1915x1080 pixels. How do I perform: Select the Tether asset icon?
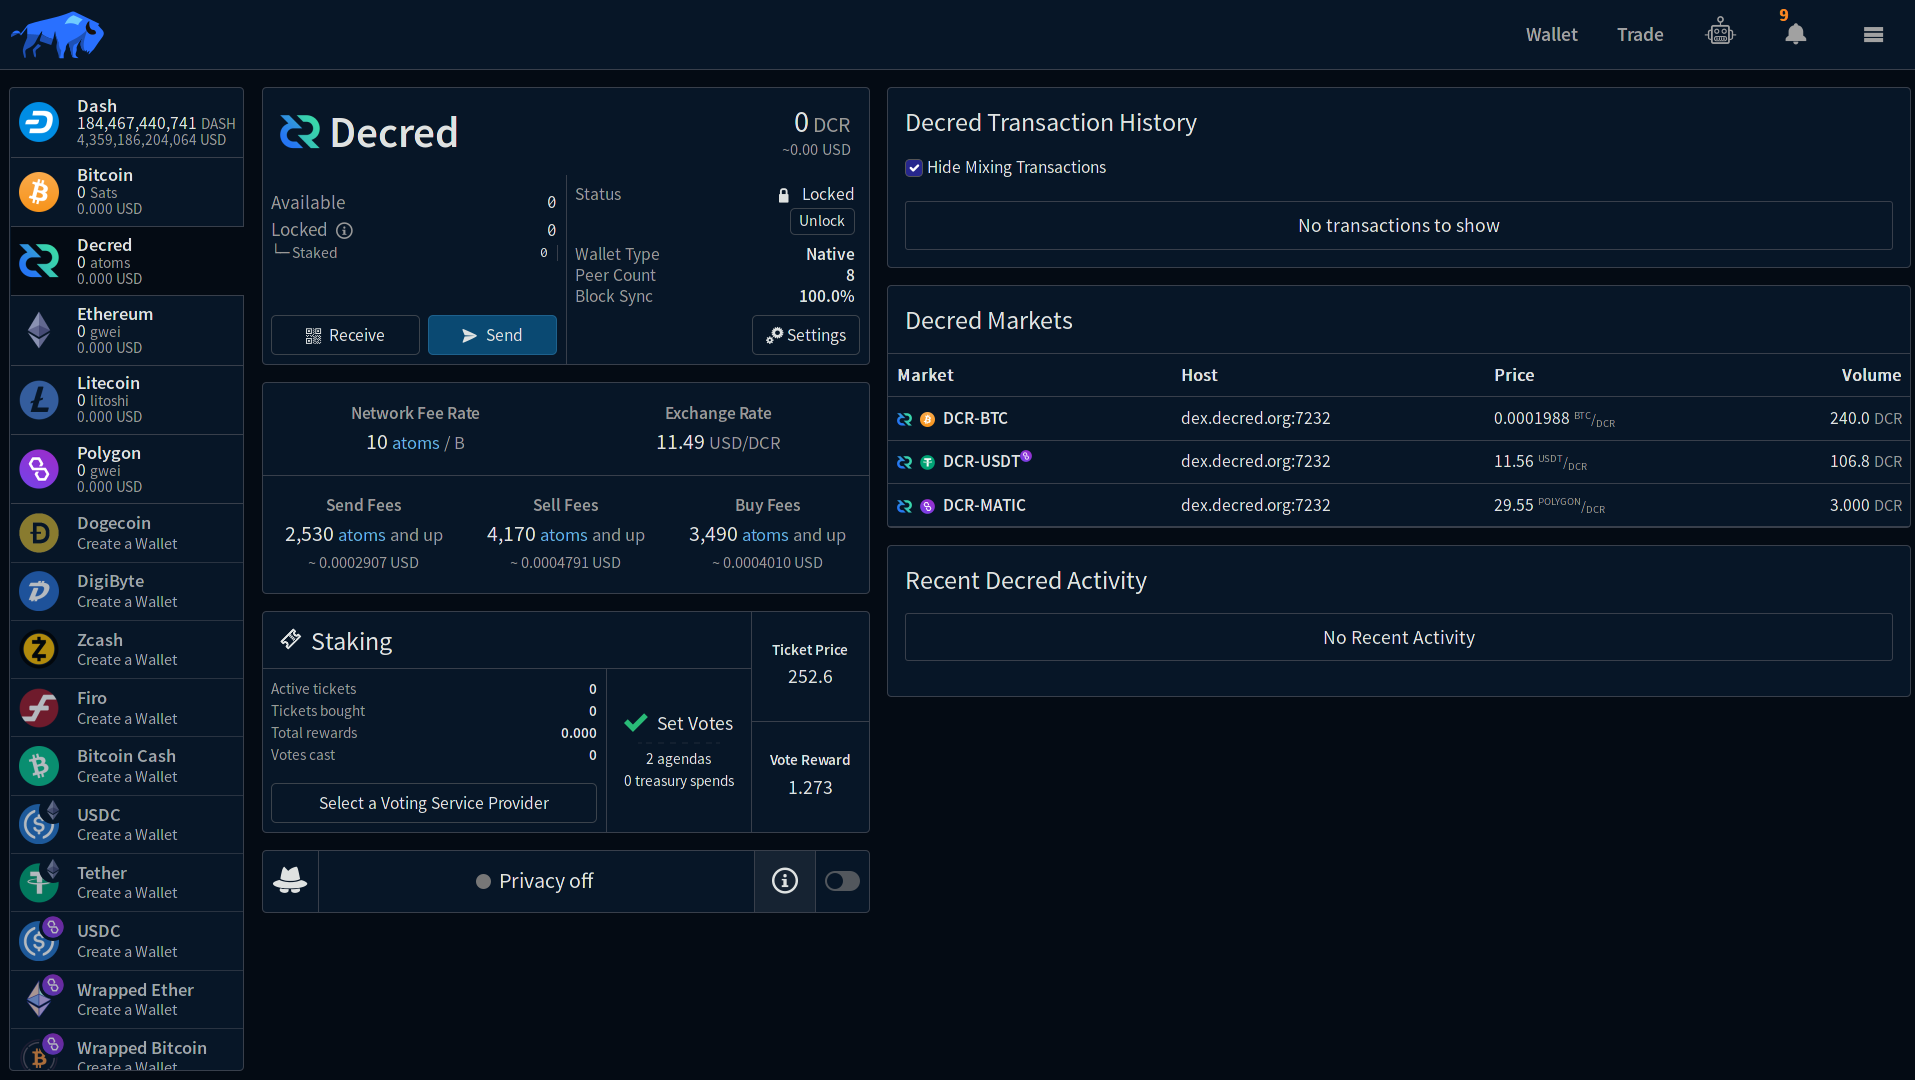[x=39, y=882]
